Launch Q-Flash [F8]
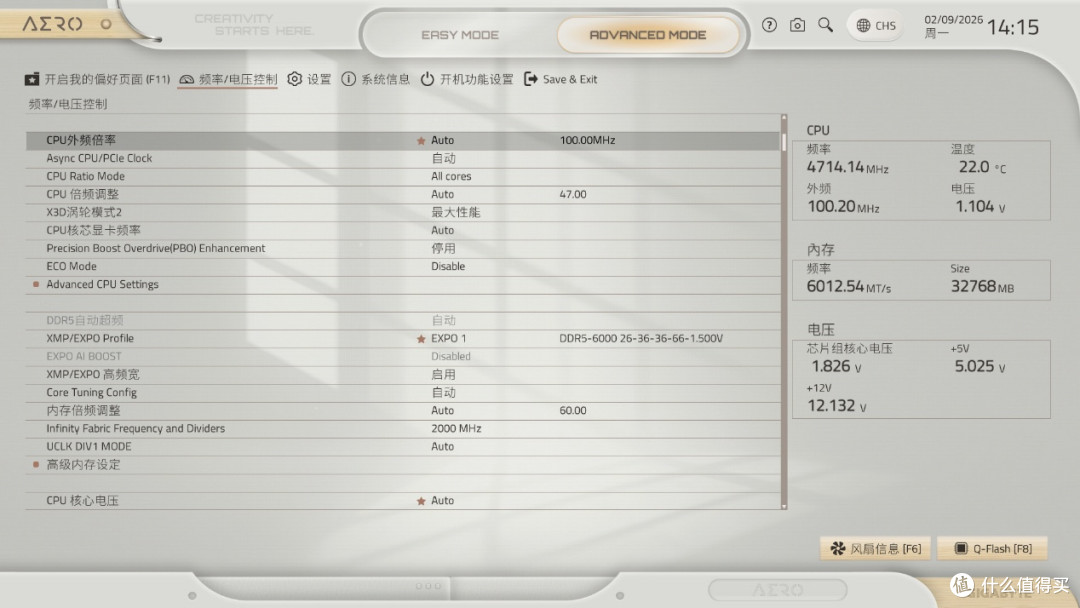The width and height of the screenshot is (1080, 608). pyautogui.click(x=993, y=549)
